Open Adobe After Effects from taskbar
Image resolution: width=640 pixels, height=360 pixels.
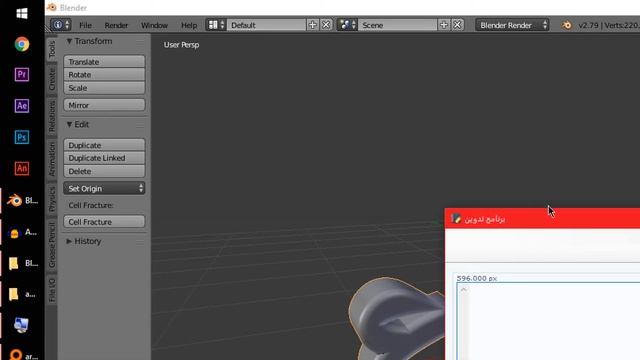22,106
